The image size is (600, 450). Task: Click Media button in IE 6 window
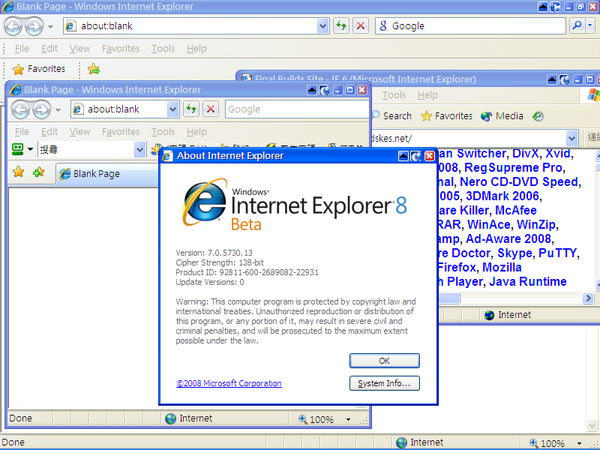(502, 116)
